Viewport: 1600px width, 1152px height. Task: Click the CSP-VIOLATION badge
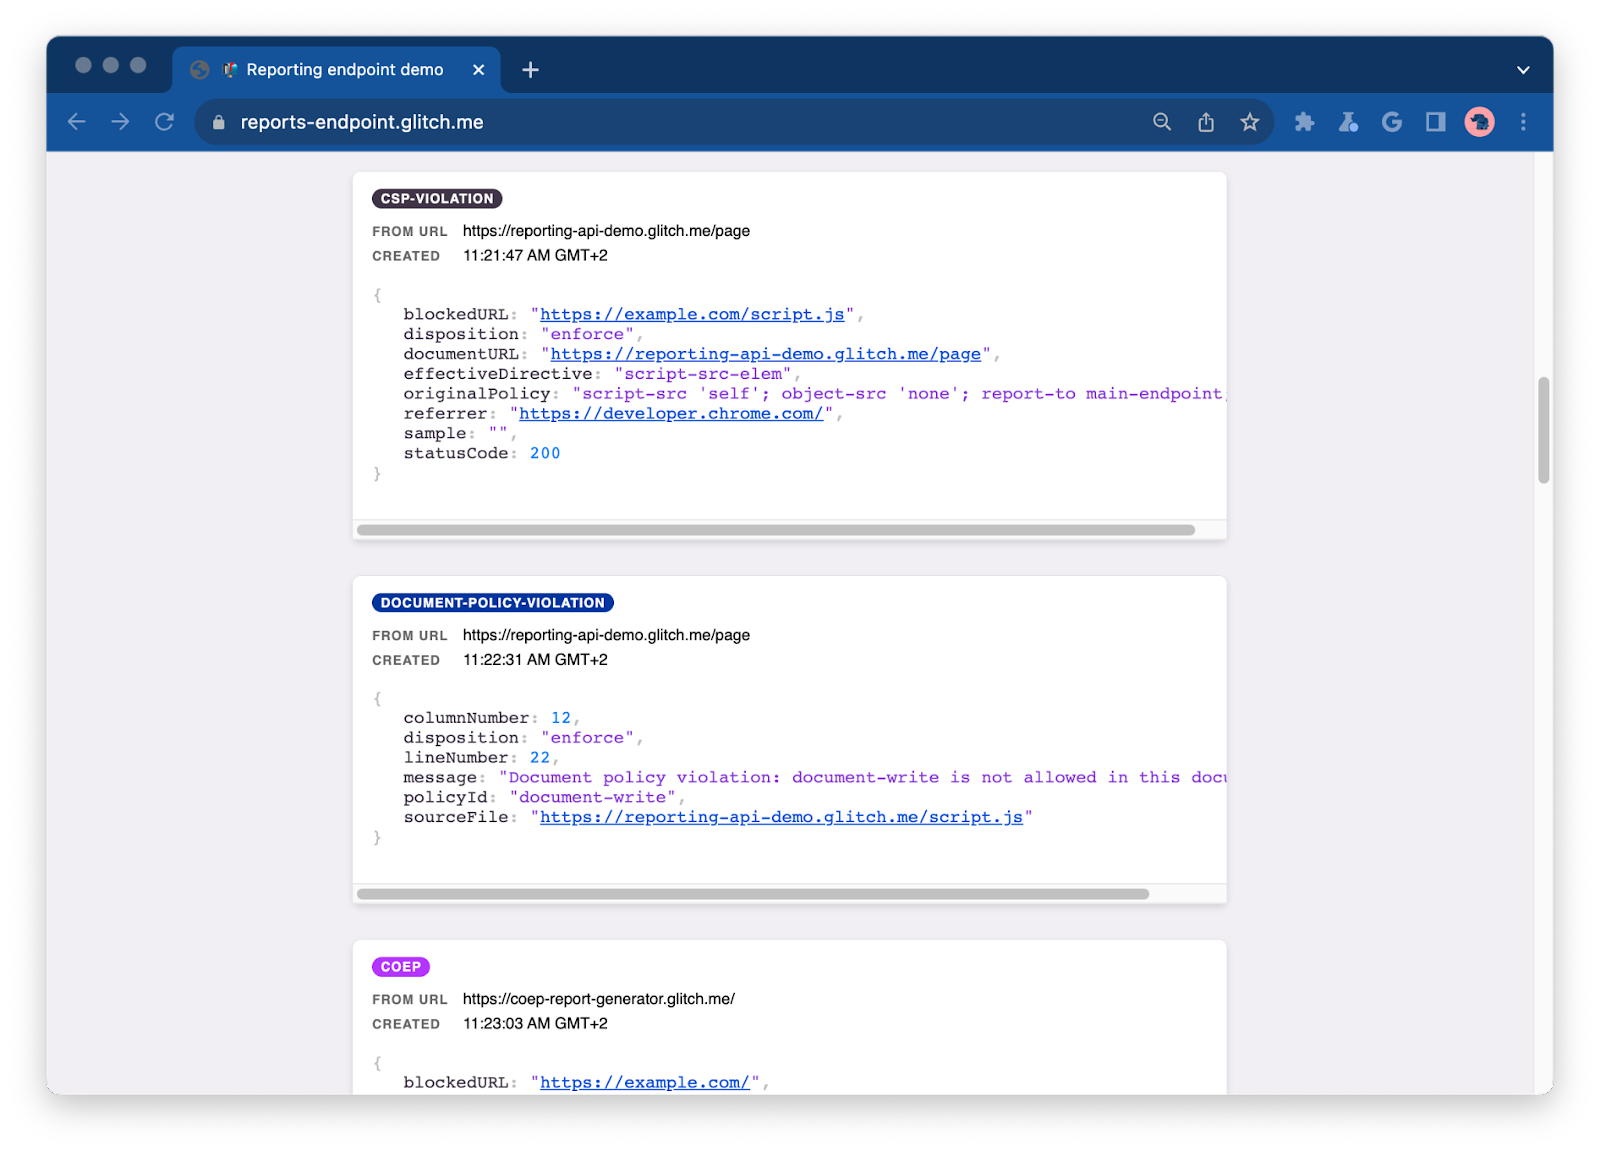tap(437, 199)
